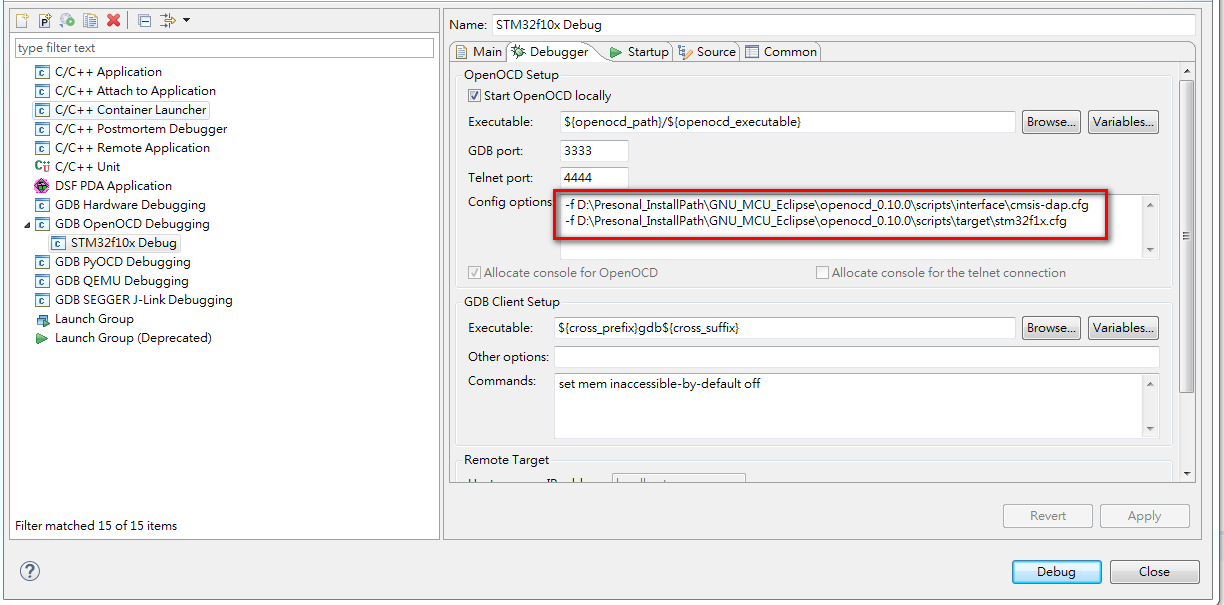Screen dimensions: 1224x605
Task: Toggle Allocate console for the telnet connection checkbox
Action: 822,273
